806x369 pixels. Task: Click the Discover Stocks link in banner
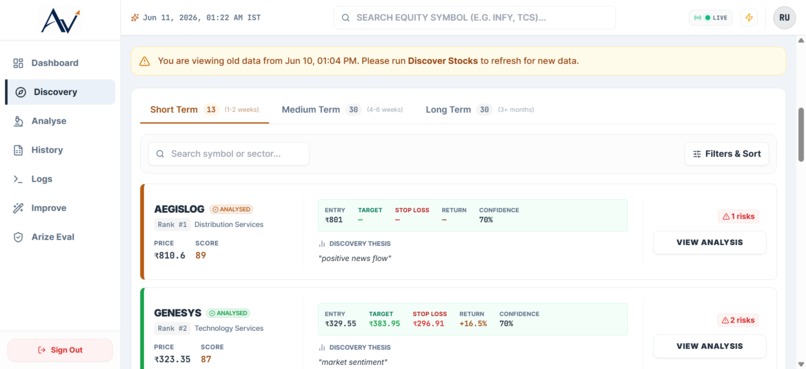pos(443,61)
